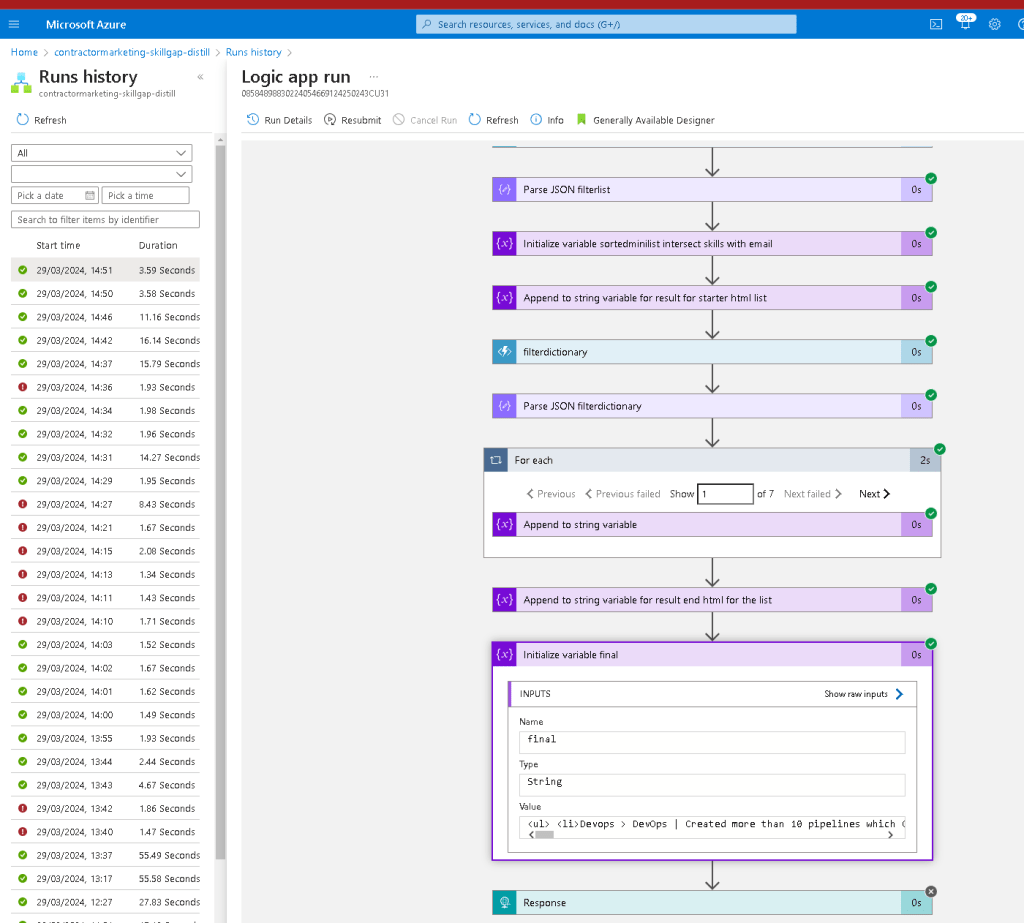Click Resubmit in the run toolbar
Viewport: 1024px width, 923px height.
[x=353, y=120]
